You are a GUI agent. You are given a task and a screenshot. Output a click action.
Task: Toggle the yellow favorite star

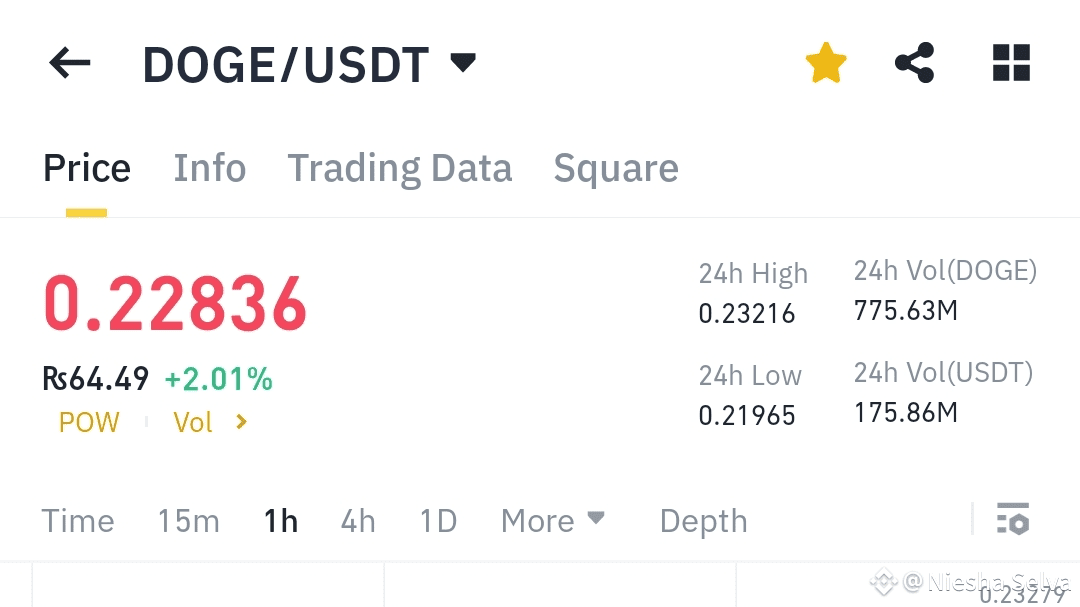(826, 64)
